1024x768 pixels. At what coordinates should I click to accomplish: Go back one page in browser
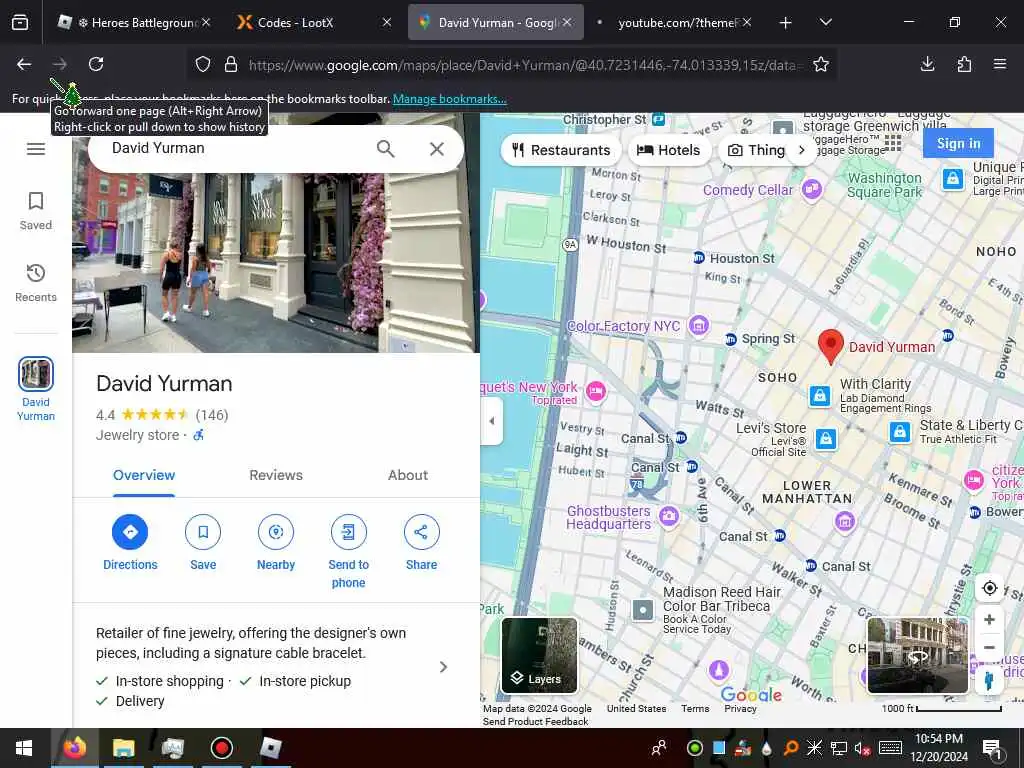pos(24,64)
